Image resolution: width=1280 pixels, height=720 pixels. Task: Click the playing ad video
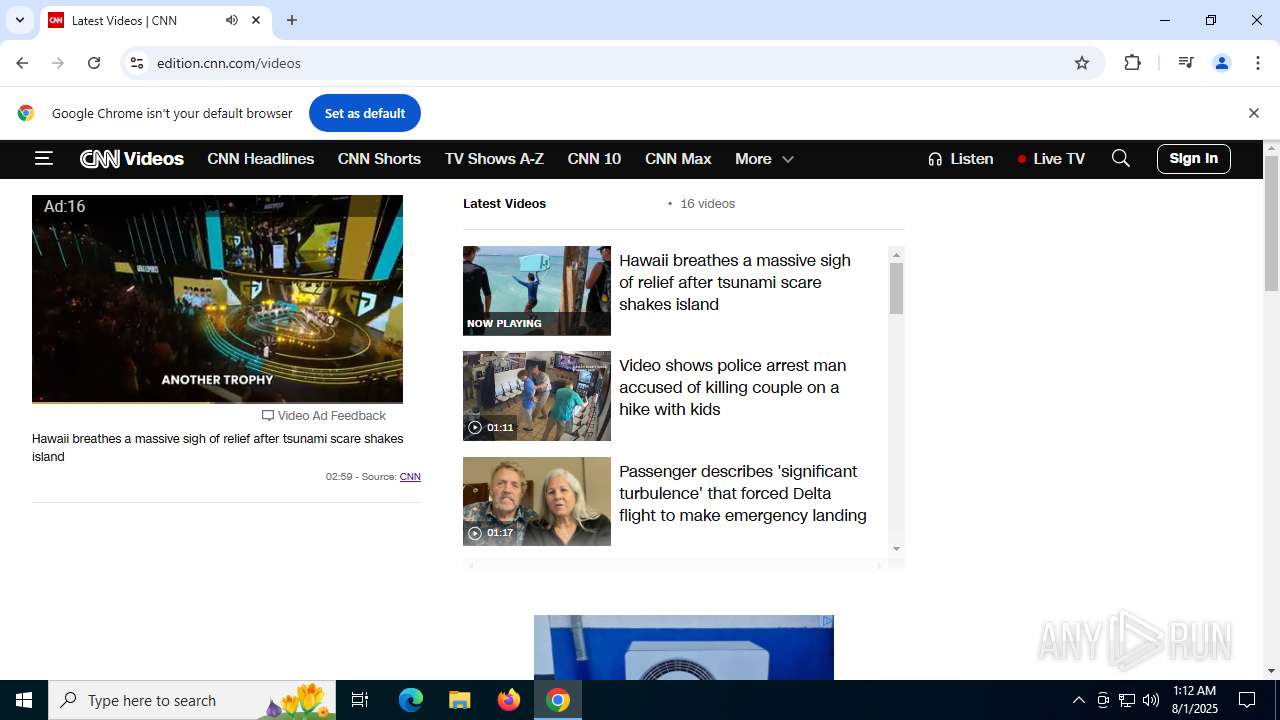217,299
